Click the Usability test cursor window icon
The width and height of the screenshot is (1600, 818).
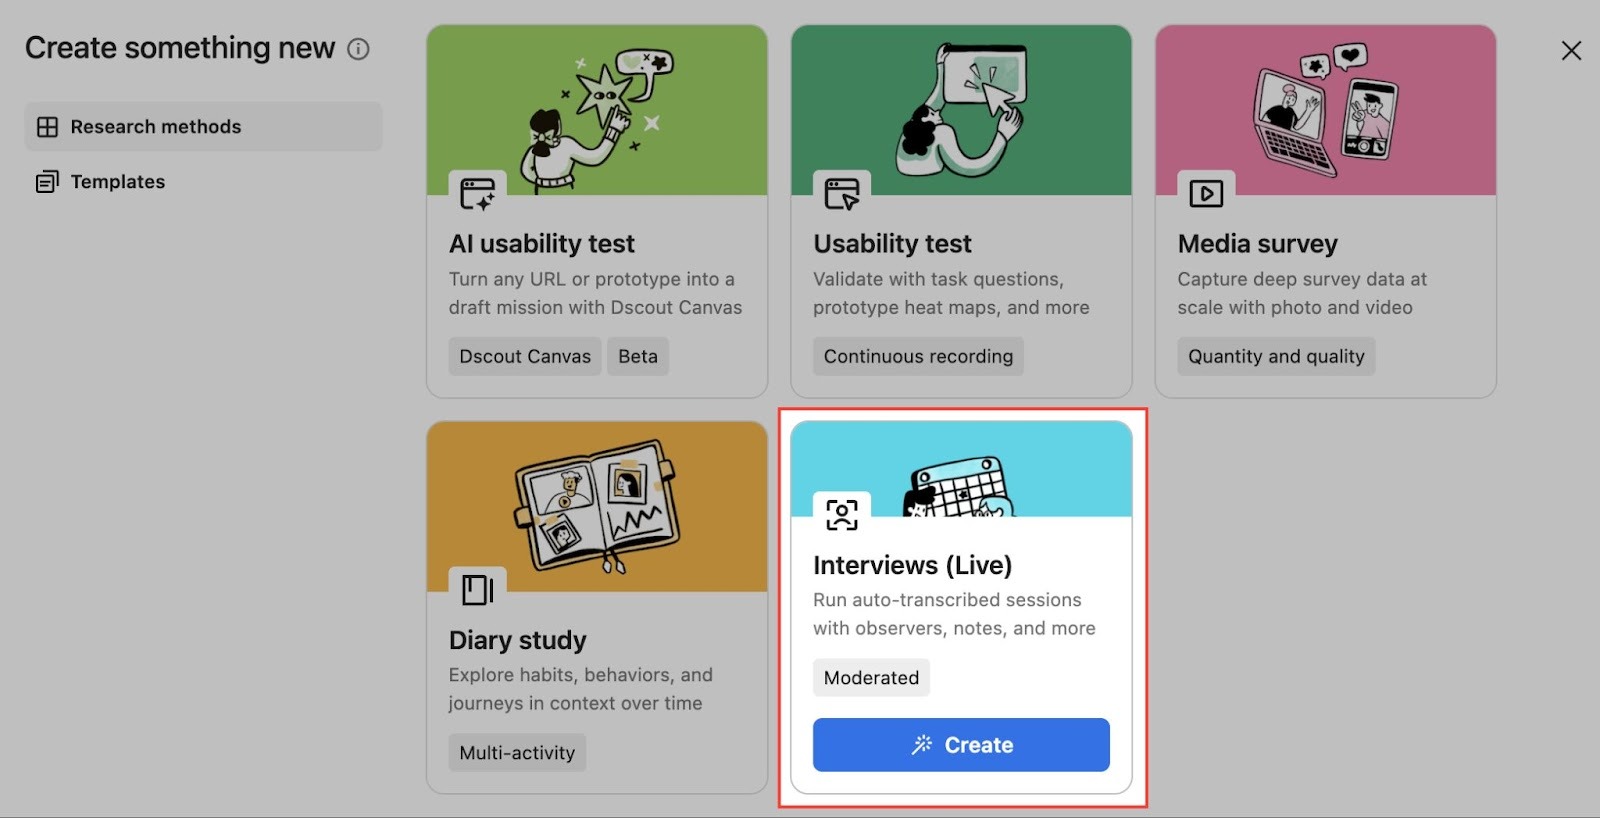[841, 193]
